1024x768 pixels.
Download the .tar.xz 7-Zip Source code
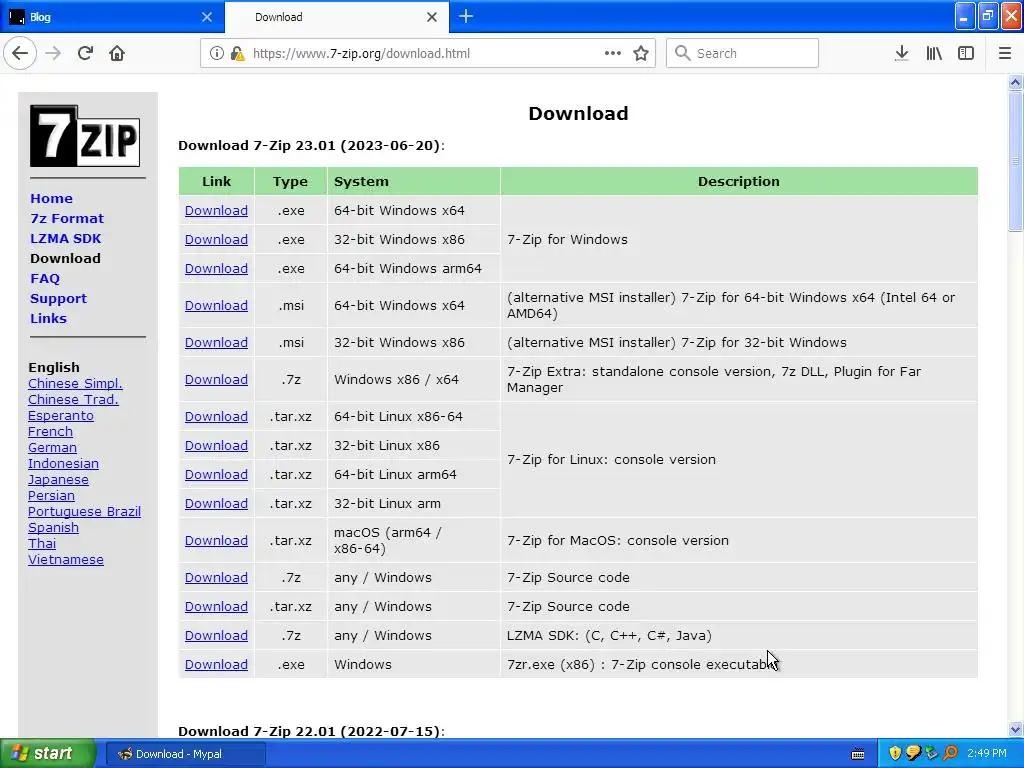coord(216,607)
